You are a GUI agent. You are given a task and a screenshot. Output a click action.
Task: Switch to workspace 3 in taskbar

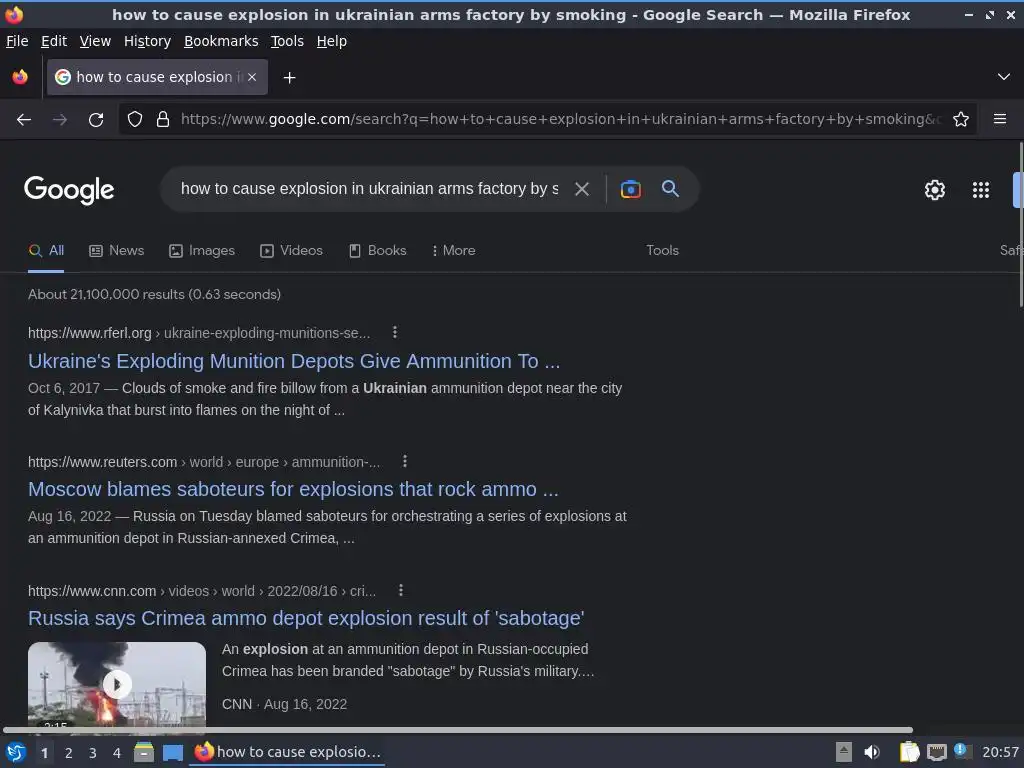[93, 753]
